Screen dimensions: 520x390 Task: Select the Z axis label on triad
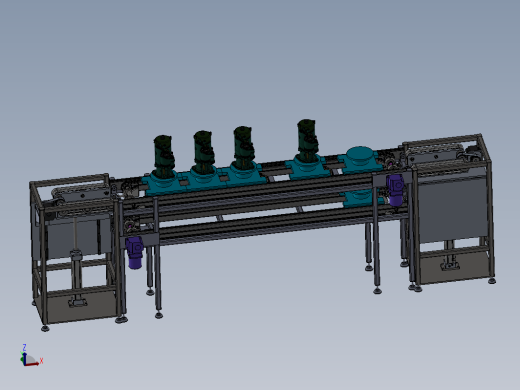[24, 348]
